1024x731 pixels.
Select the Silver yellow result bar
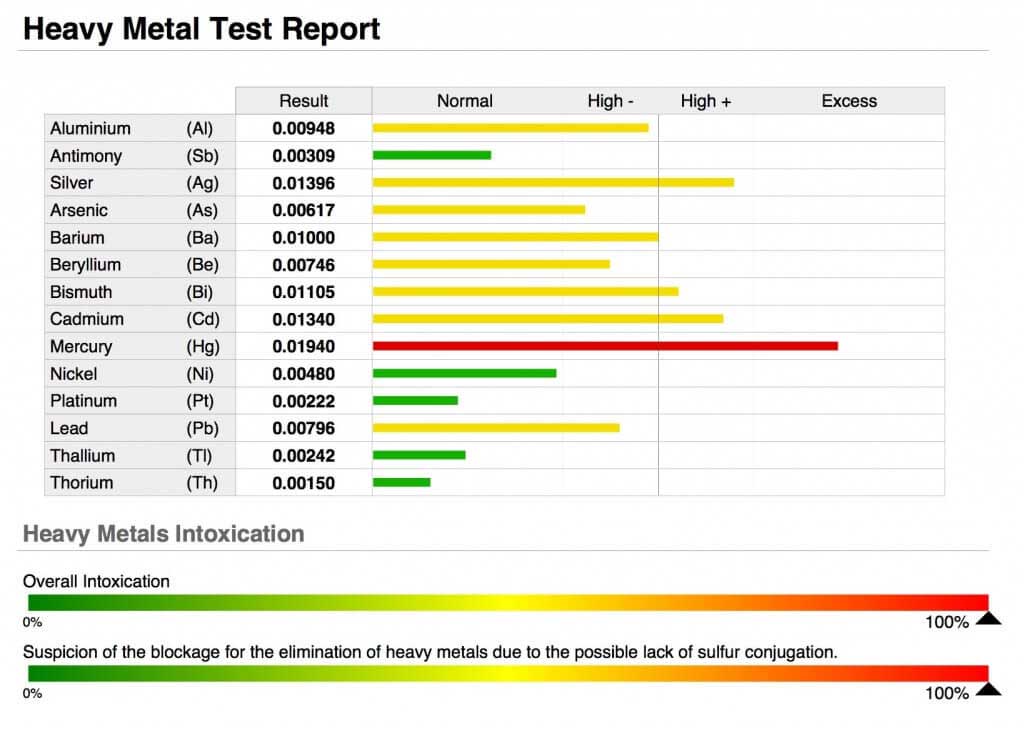tap(552, 182)
